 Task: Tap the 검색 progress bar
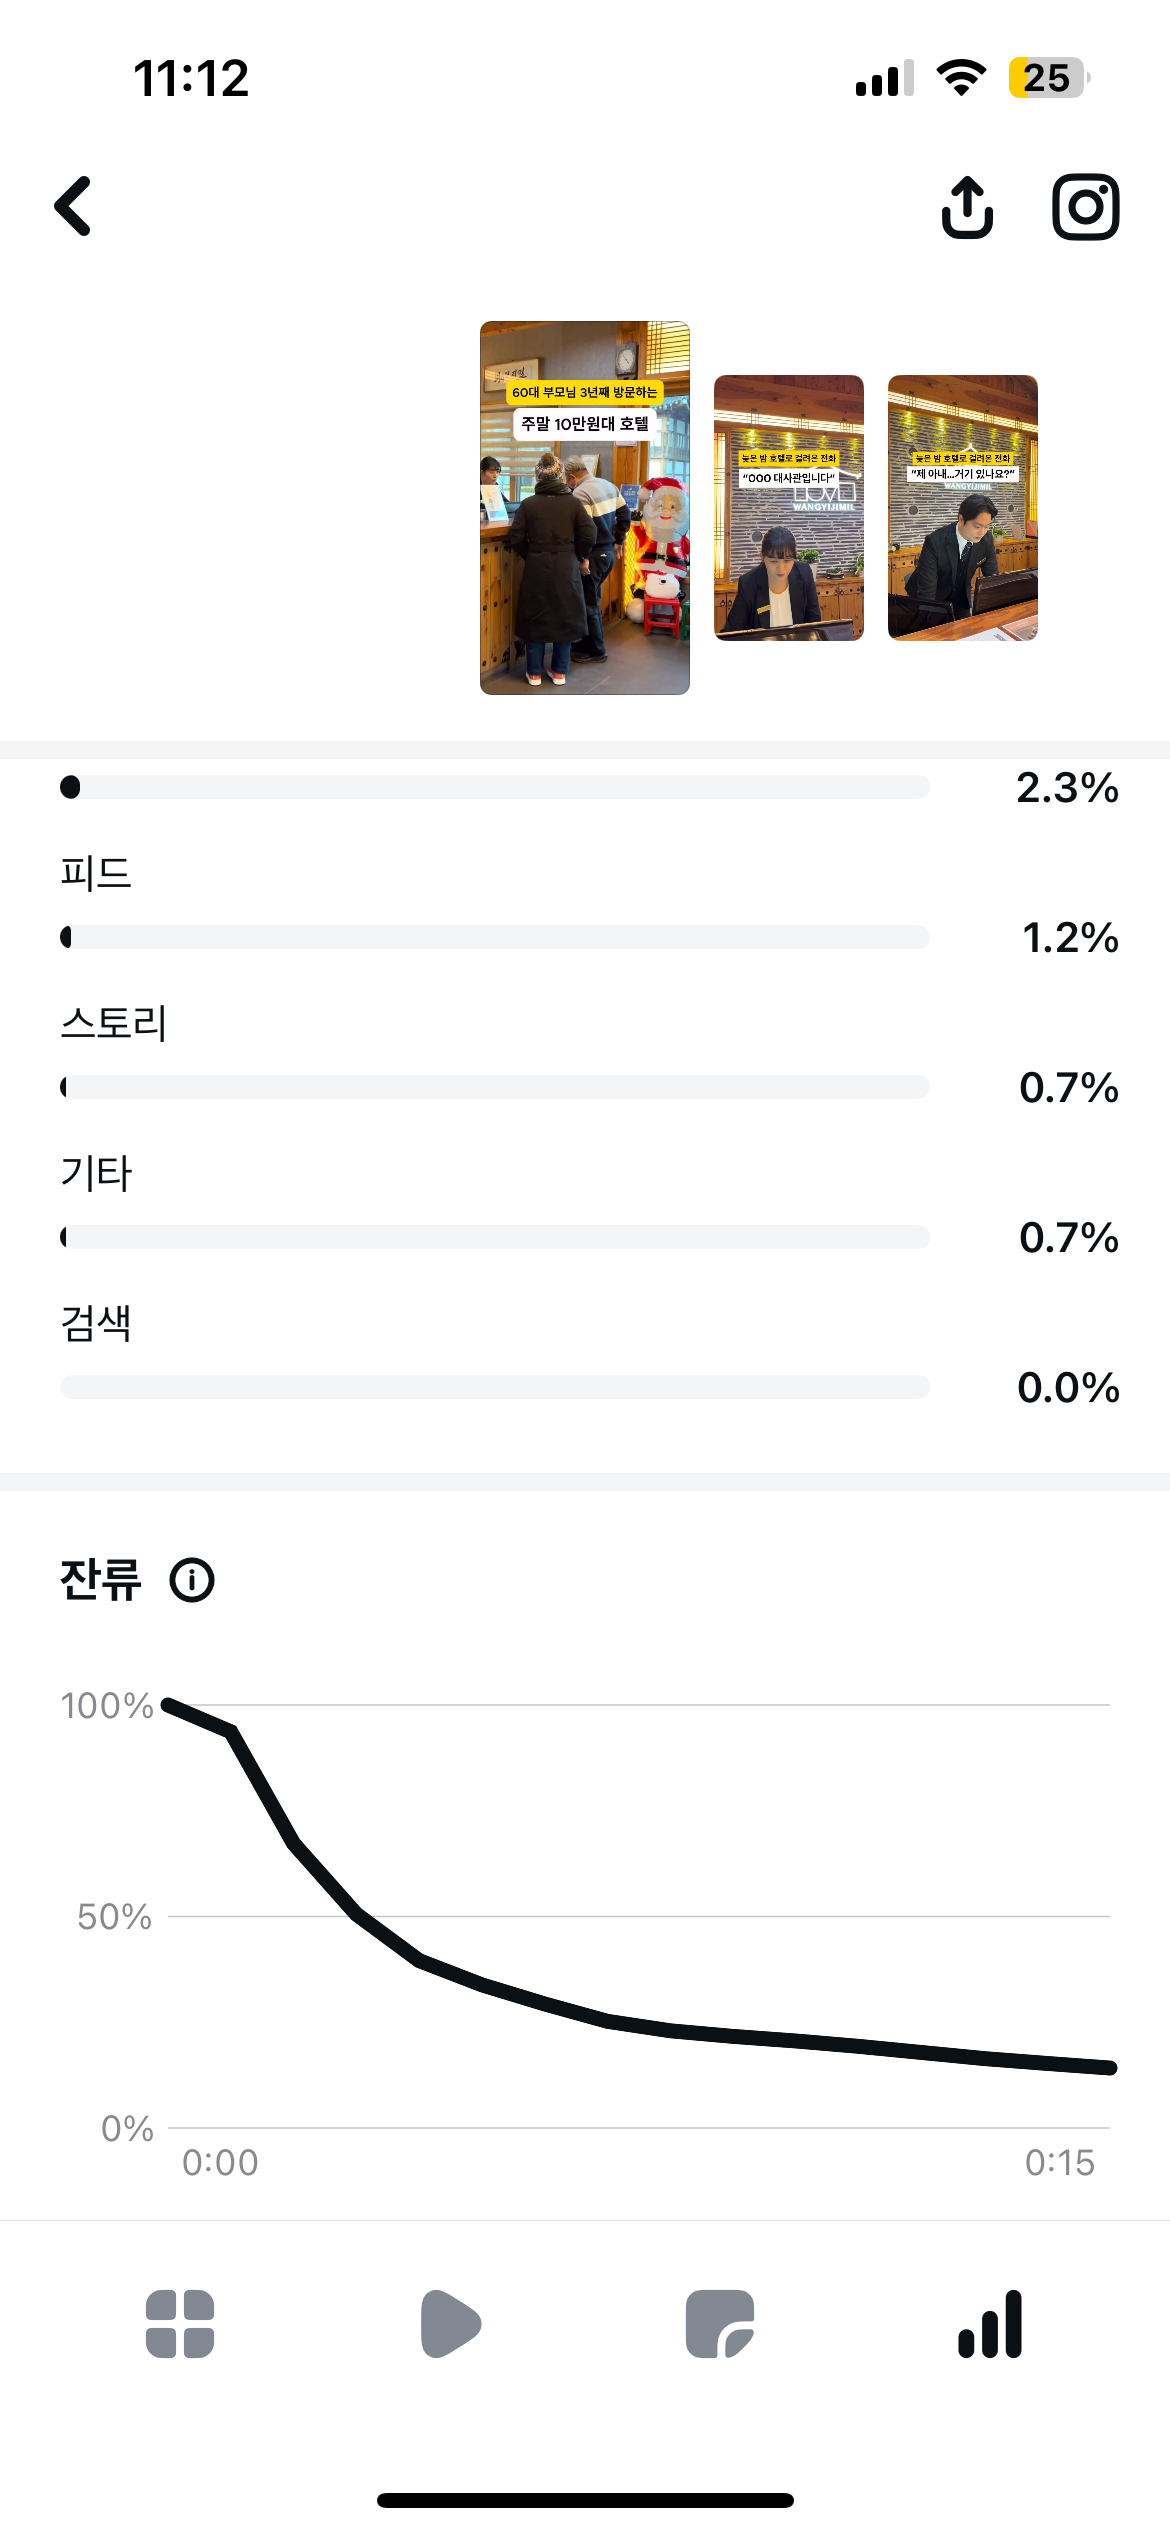tap(495, 1387)
